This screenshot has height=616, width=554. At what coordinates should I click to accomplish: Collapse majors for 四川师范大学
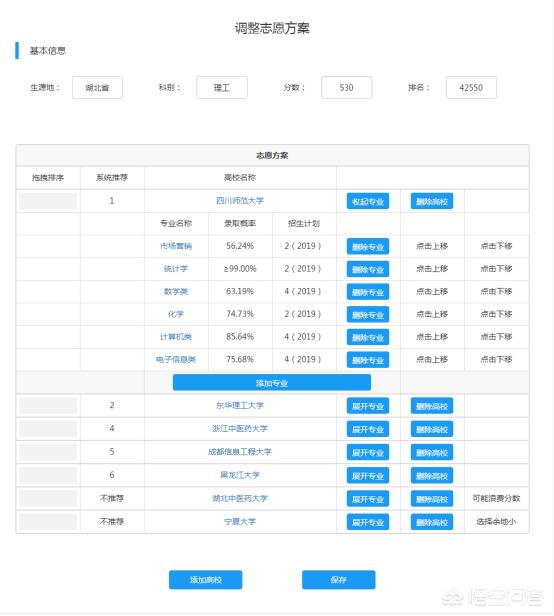click(x=368, y=201)
